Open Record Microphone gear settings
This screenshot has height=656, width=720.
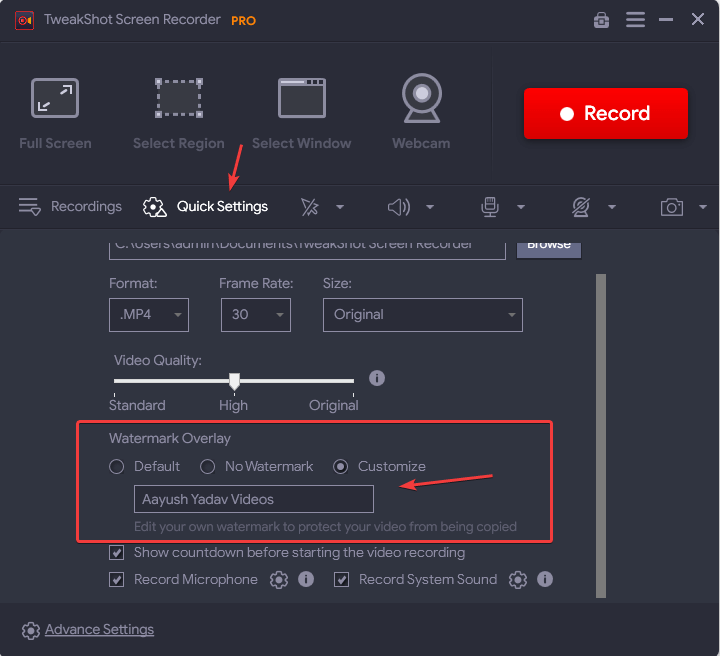coord(279,580)
